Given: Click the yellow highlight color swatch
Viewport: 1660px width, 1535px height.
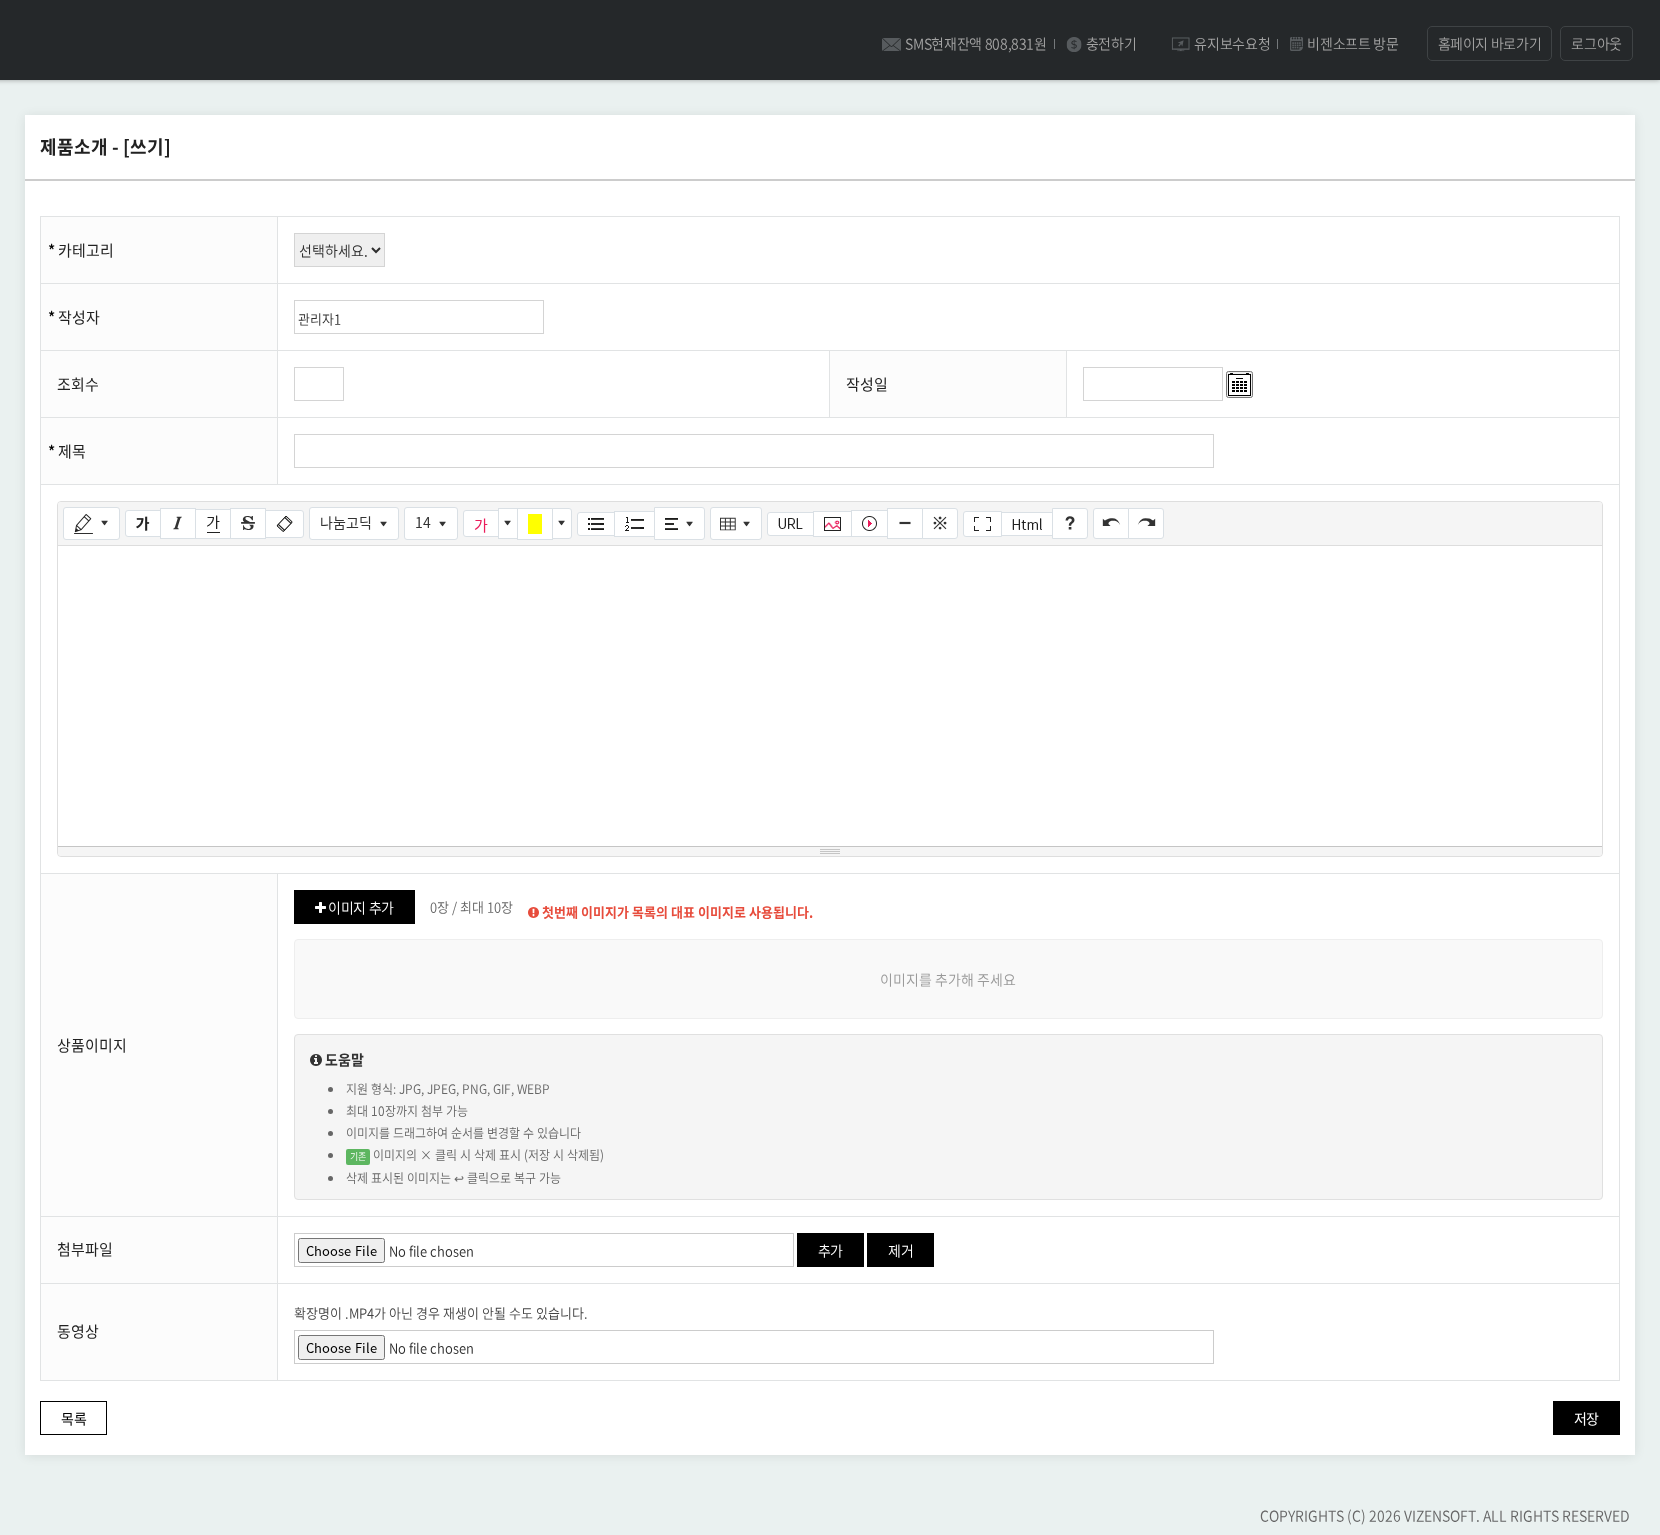Looking at the screenshot, I should (534, 524).
